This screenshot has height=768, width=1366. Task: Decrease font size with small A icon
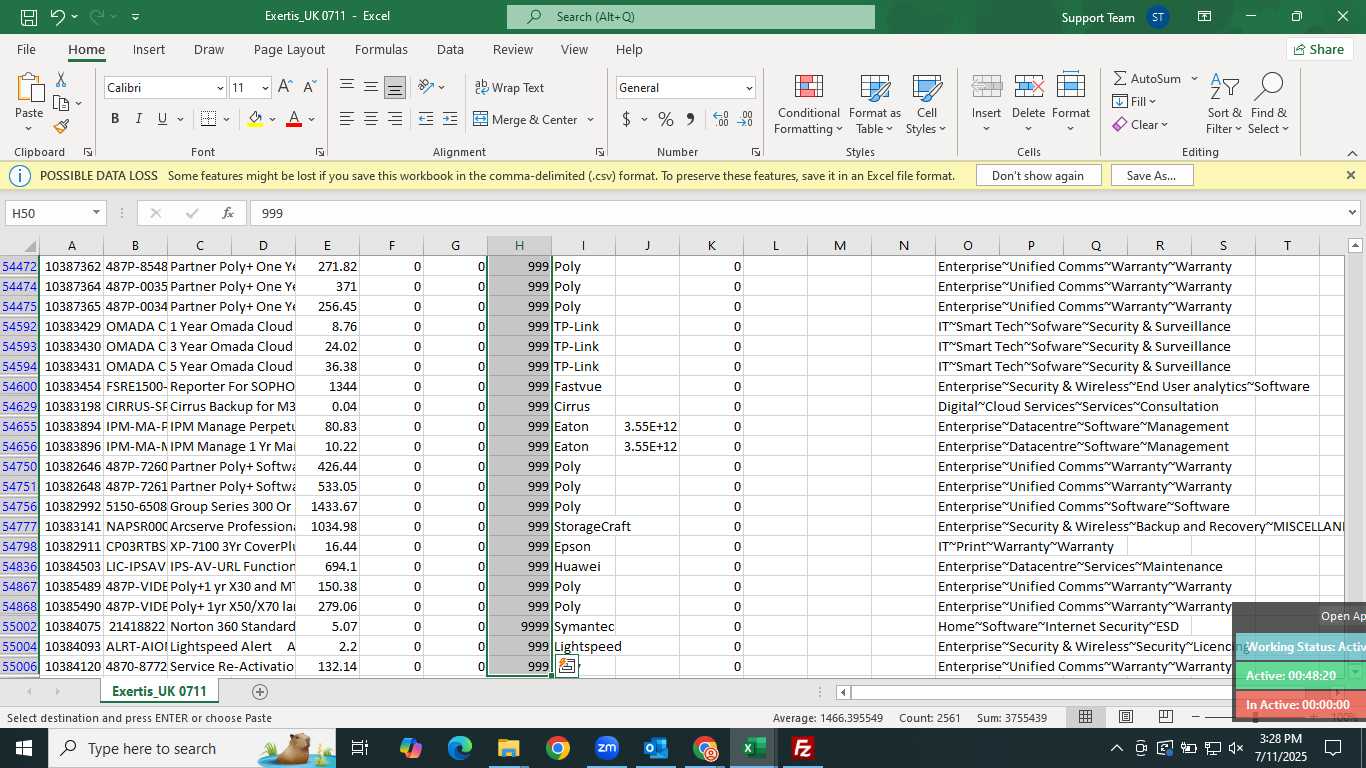coord(309,87)
